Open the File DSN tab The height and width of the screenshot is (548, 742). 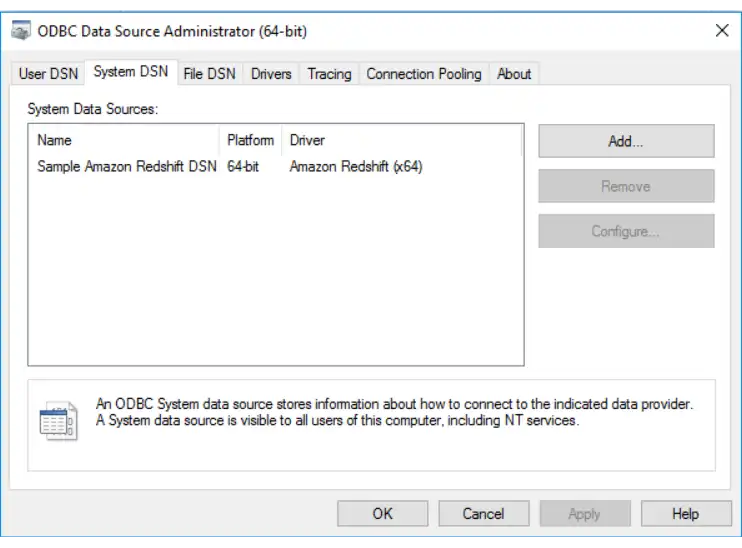click(209, 74)
